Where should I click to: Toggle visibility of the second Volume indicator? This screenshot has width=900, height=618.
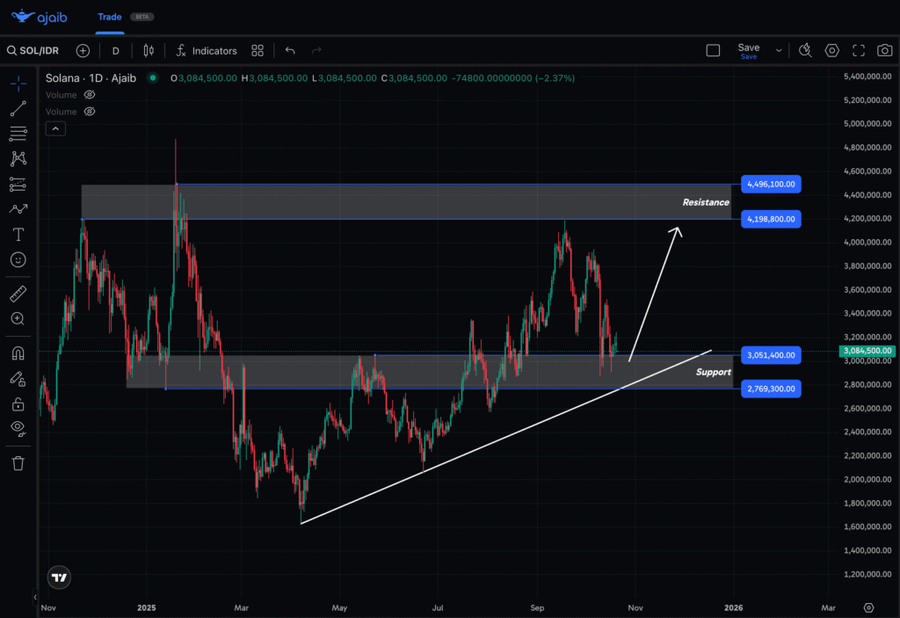tap(90, 112)
